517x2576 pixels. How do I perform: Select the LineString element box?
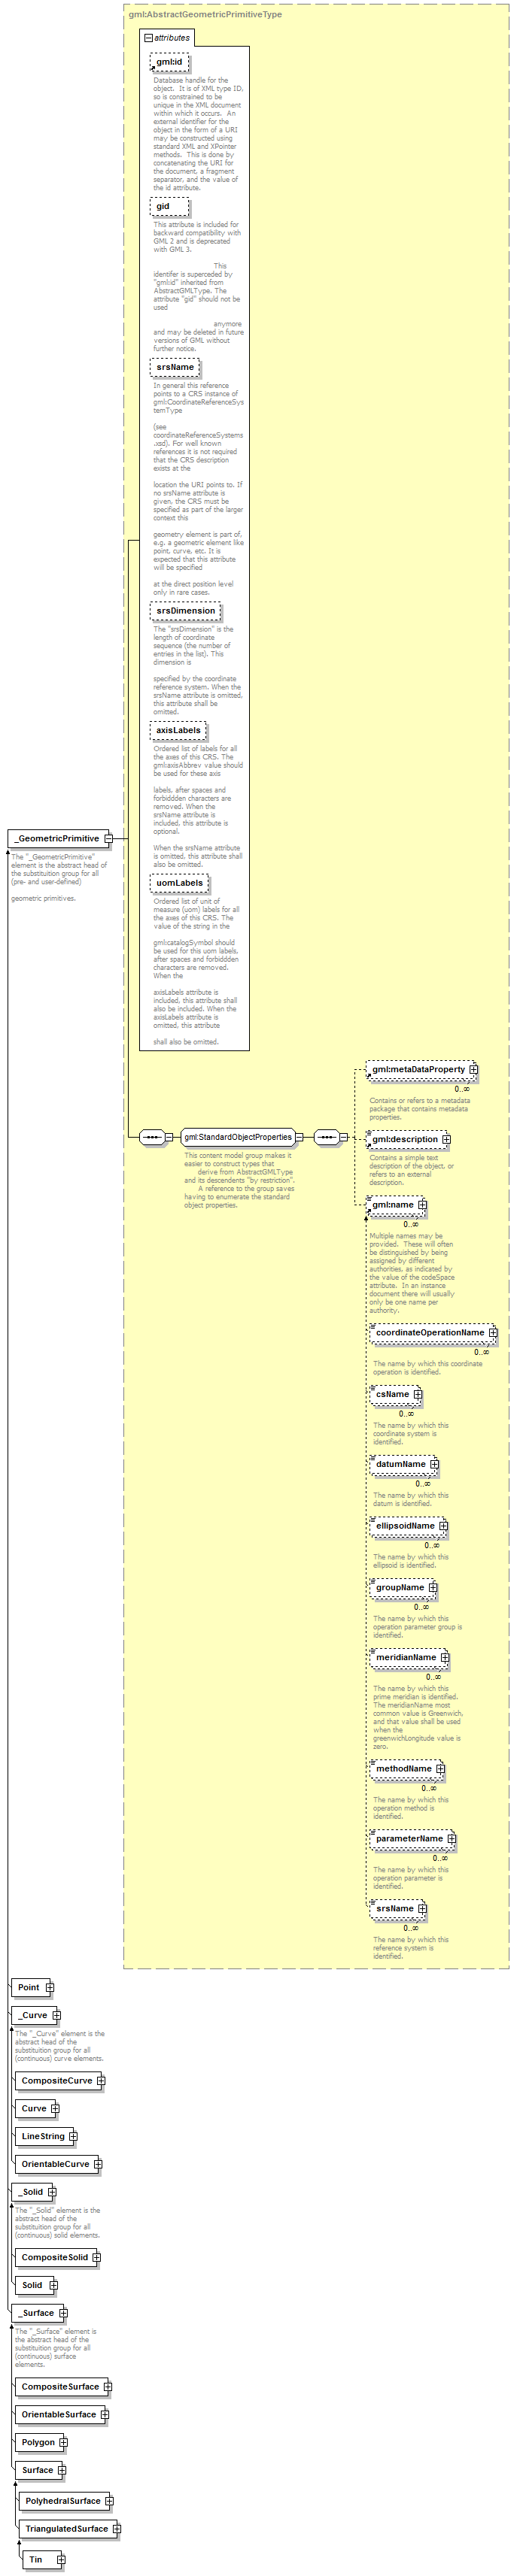[43, 2136]
